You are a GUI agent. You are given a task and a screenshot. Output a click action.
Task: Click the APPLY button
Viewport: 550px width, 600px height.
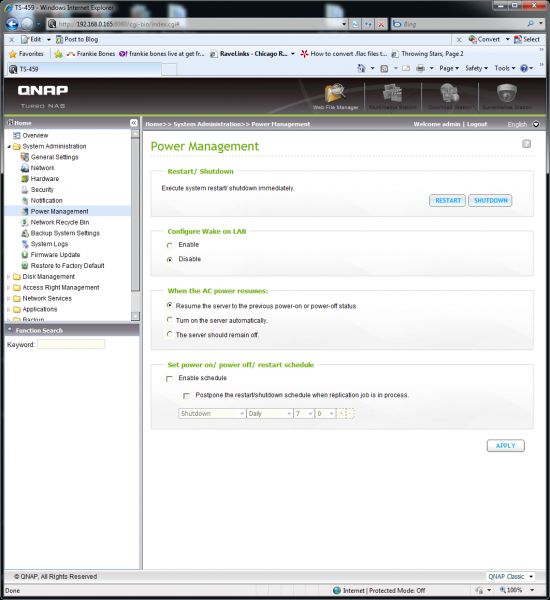coord(506,446)
